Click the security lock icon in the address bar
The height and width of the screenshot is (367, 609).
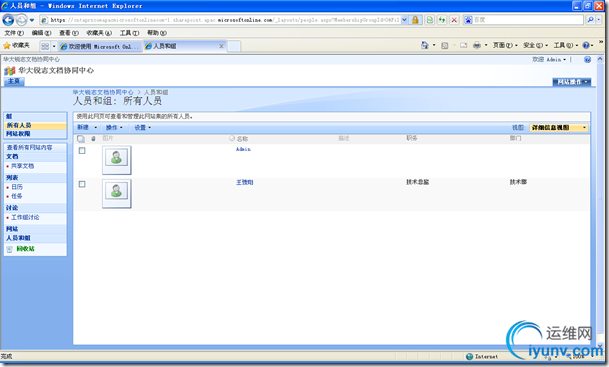(x=415, y=20)
